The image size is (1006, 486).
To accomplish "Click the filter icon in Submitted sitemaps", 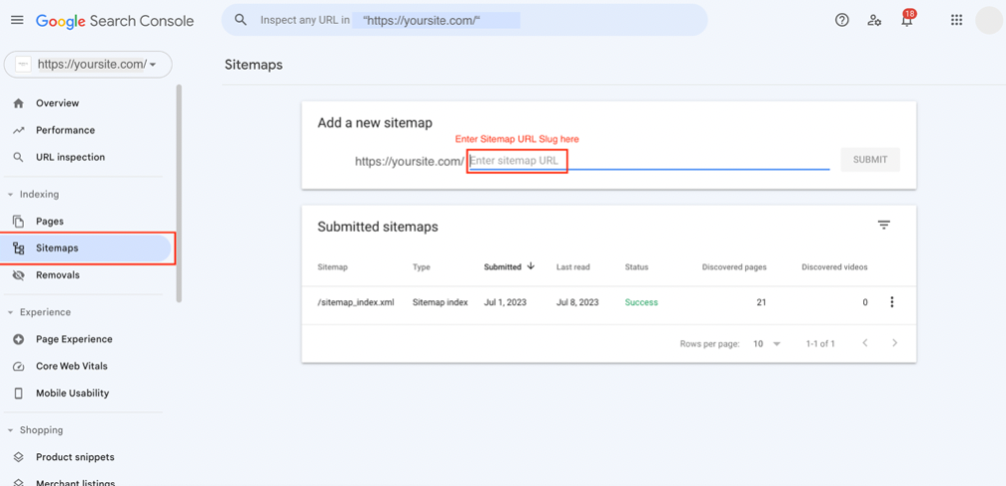I will coord(884,226).
